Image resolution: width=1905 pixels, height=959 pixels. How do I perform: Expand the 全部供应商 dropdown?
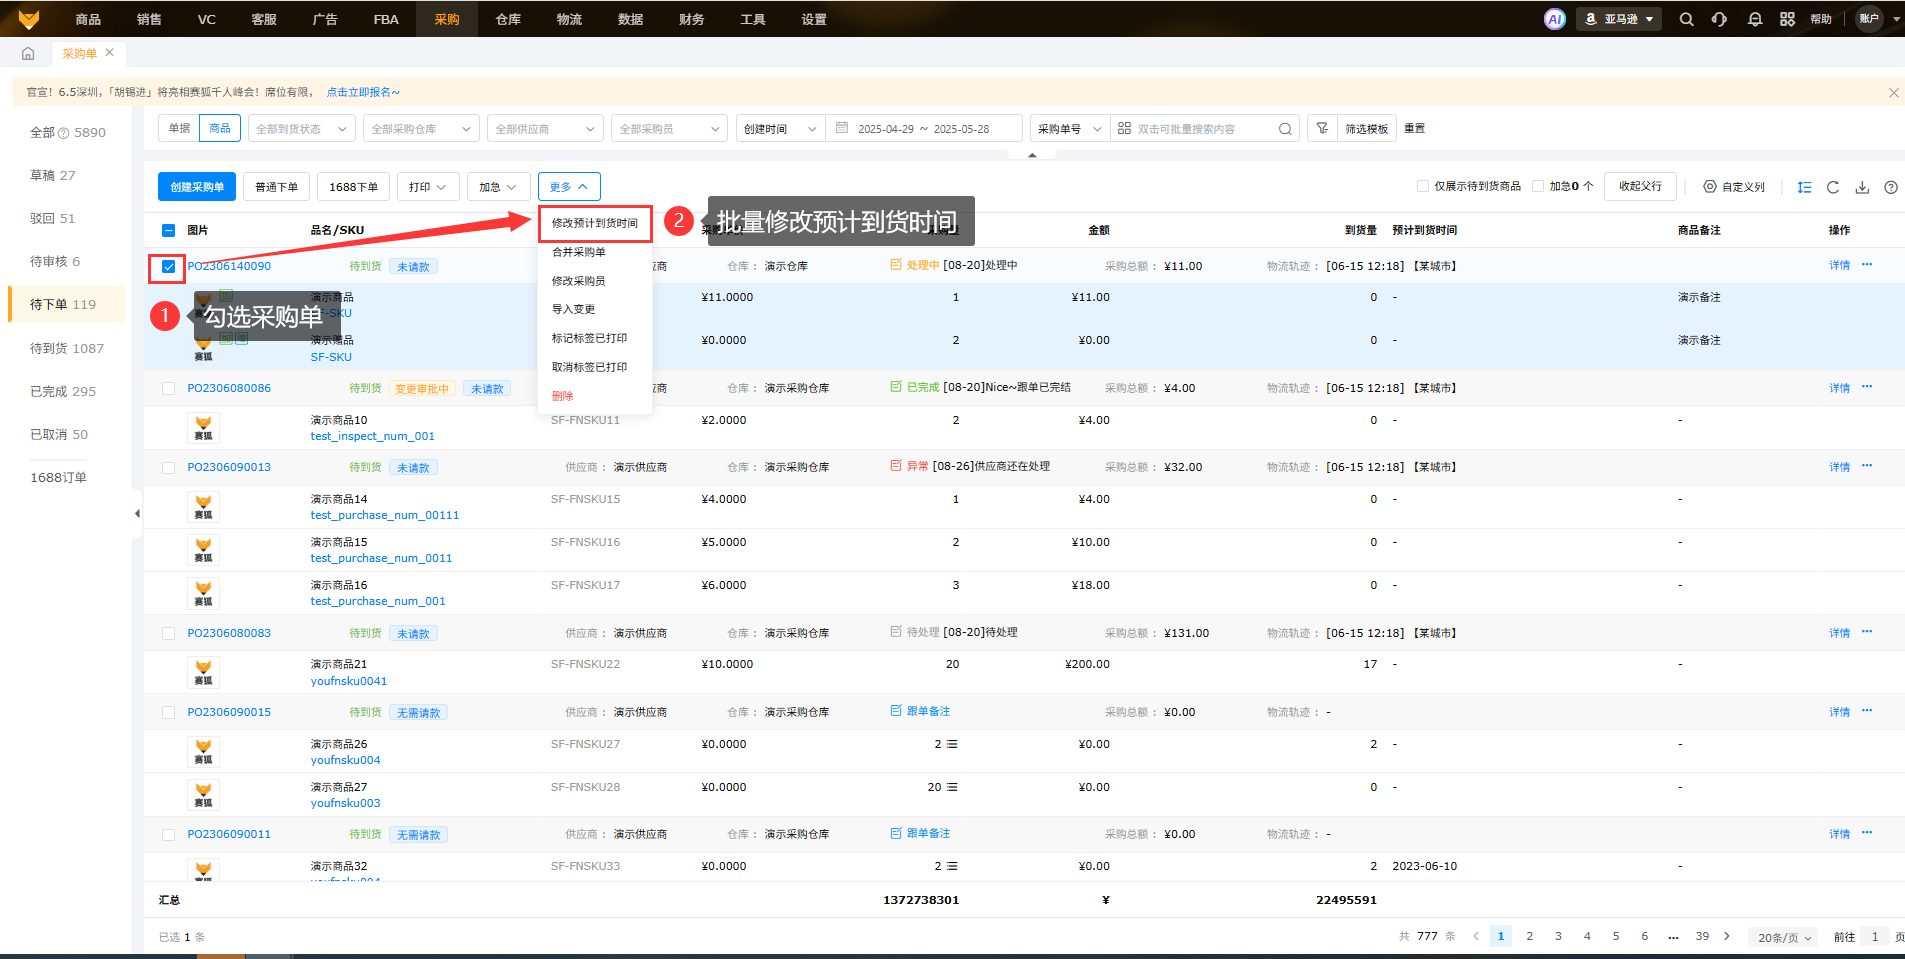click(544, 129)
